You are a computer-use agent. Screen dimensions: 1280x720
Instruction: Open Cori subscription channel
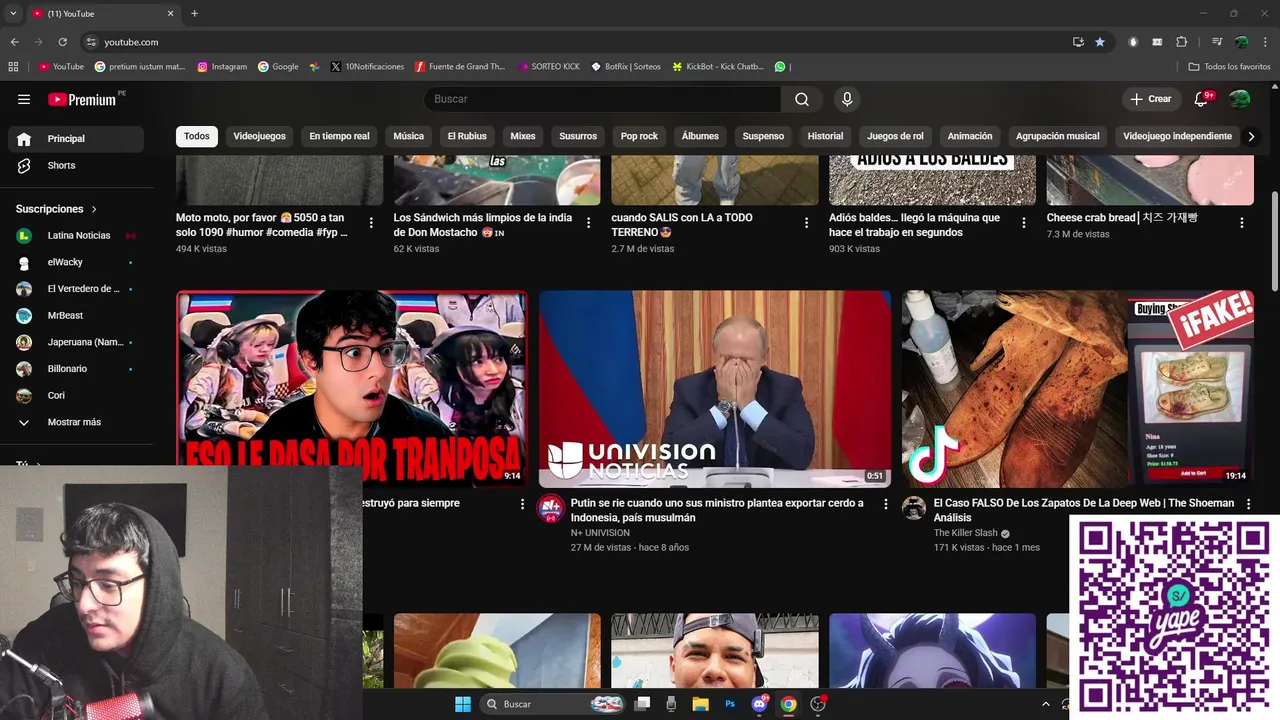pyautogui.click(x=76, y=395)
